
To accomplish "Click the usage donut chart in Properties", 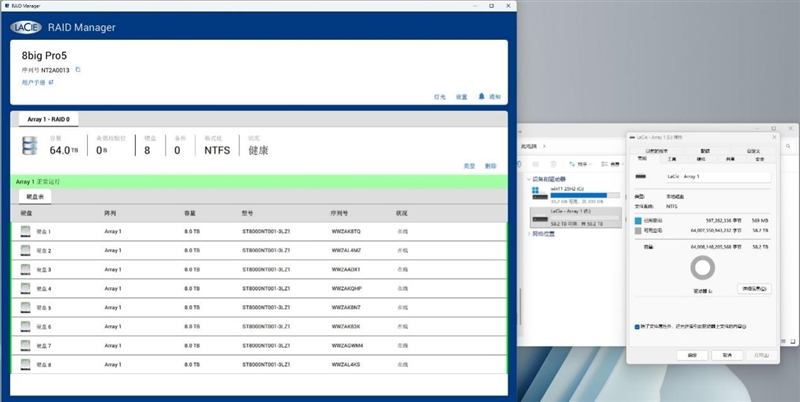I will 703,267.
